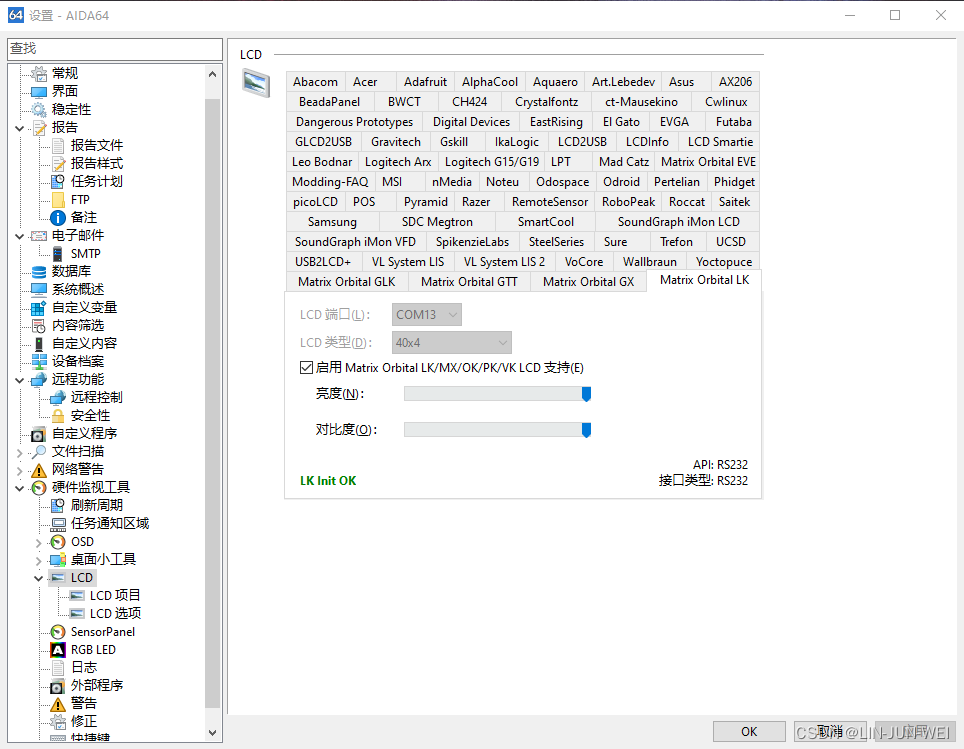
Task: Click the tree scrollbar up arrow
Action: pyautogui.click(x=212, y=74)
